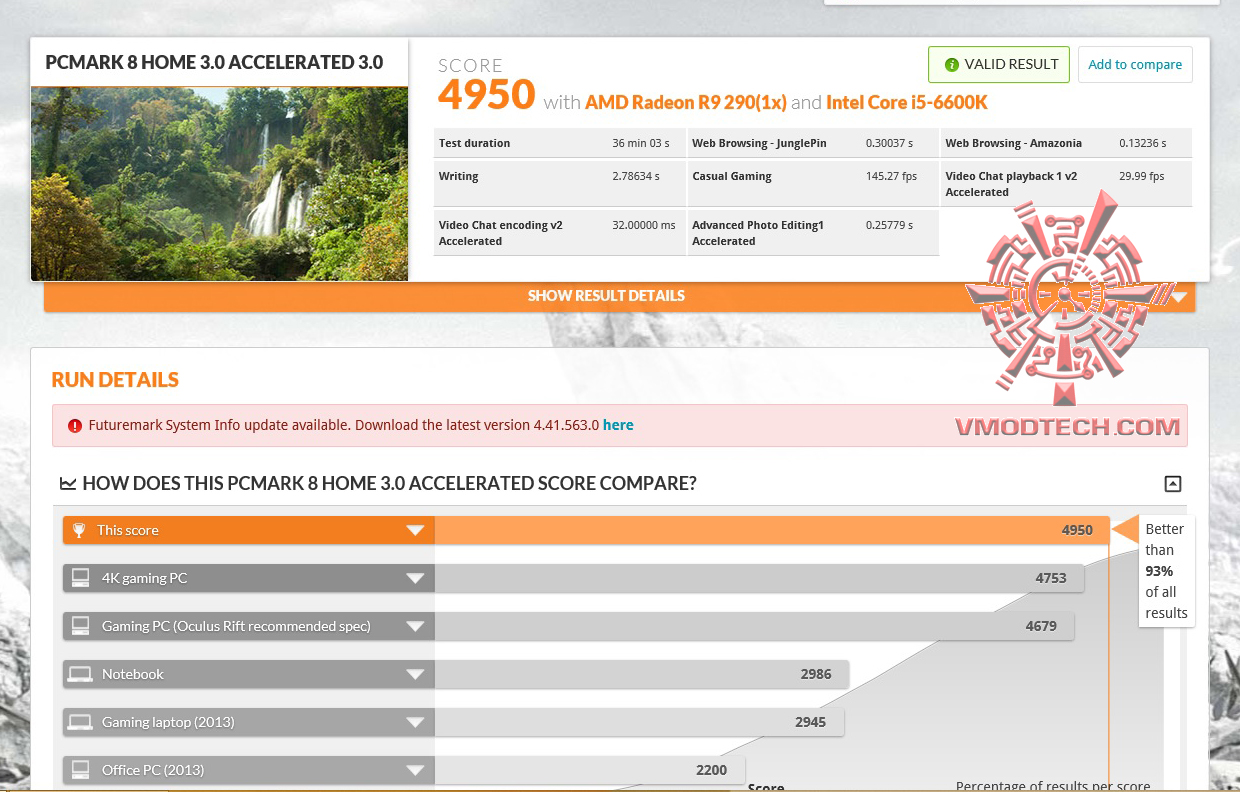The height and width of the screenshot is (792, 1240).
Task: Click the Better than 93% of all results label
Action: coord(1166,571)
